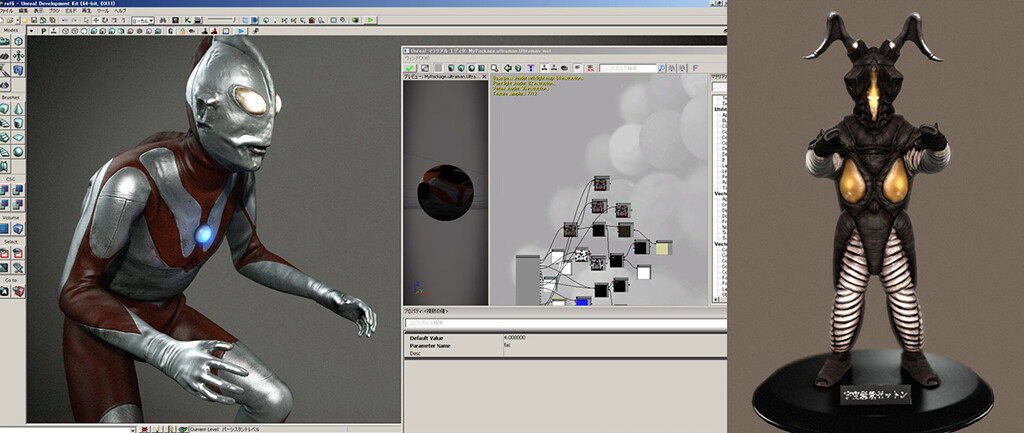Create a Cube brush from Brushes panel
The image size is (1024, 433).
tap(5, 108)
